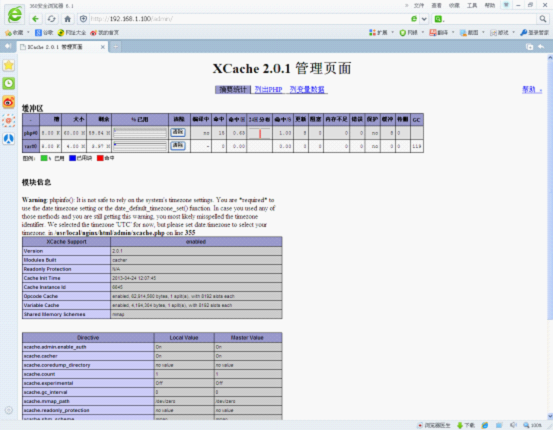Click the xcache.cacher directive row
This screenshot has height=430, width=553.
152,356
